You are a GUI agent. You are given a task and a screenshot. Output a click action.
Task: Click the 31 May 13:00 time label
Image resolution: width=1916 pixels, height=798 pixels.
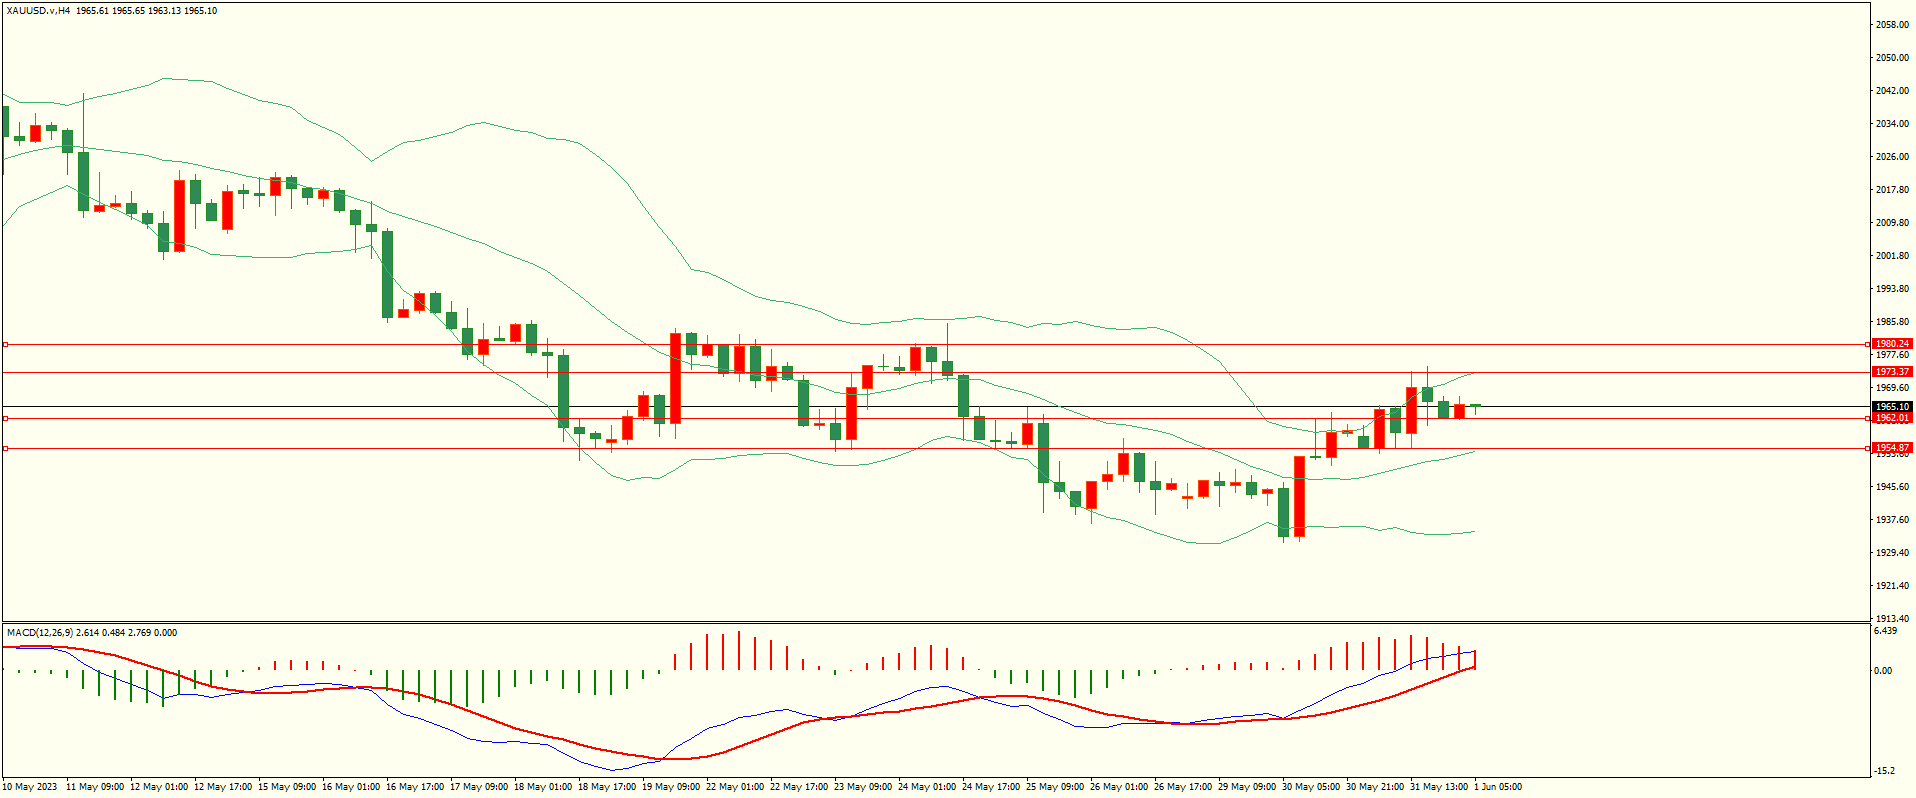click(1438, 787)
